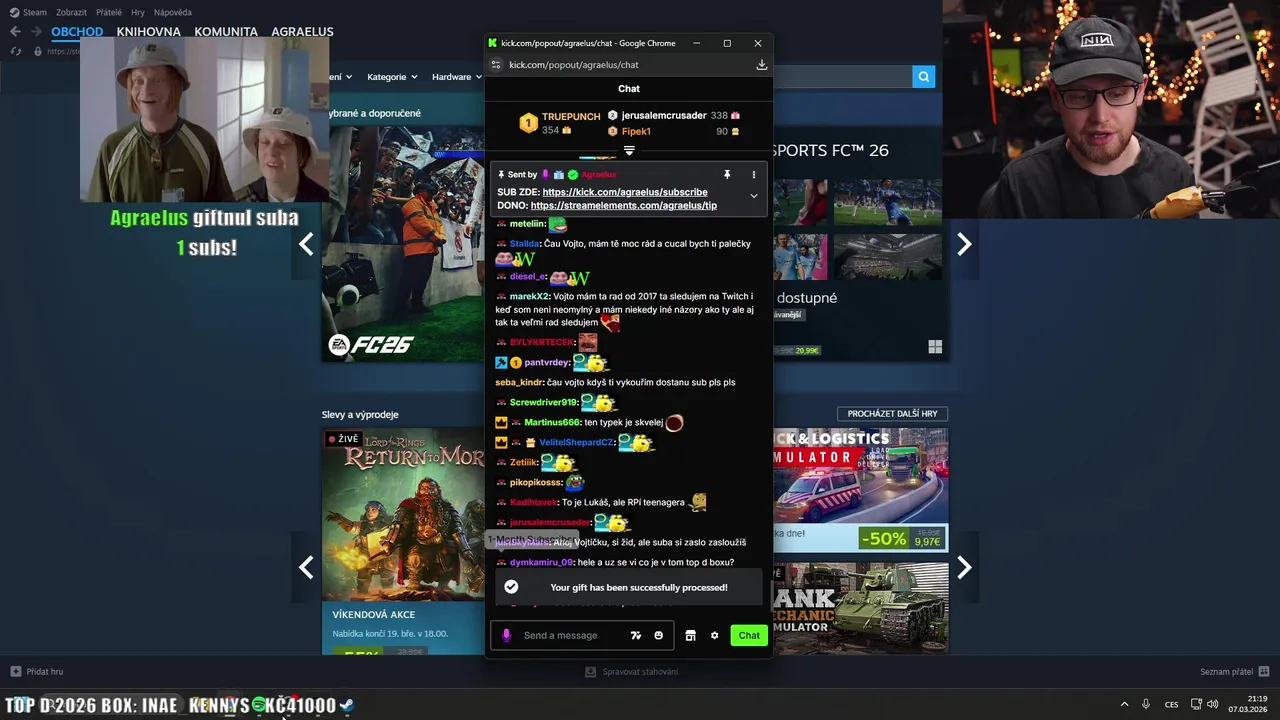Screen dimensions: 1280x720
Task: Click username Stalida in chat
Action: [x=524, y=243]
